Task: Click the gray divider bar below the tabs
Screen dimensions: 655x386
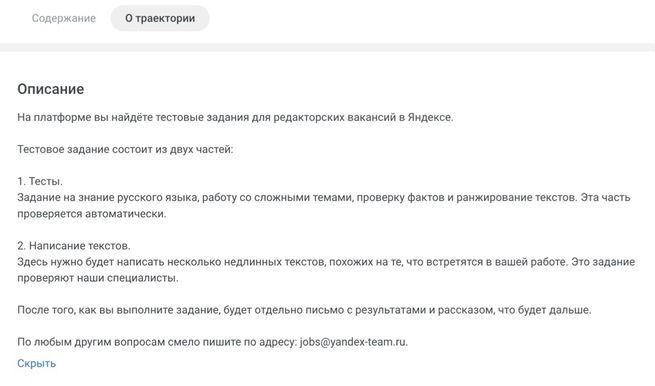Action: pos(328,47)
